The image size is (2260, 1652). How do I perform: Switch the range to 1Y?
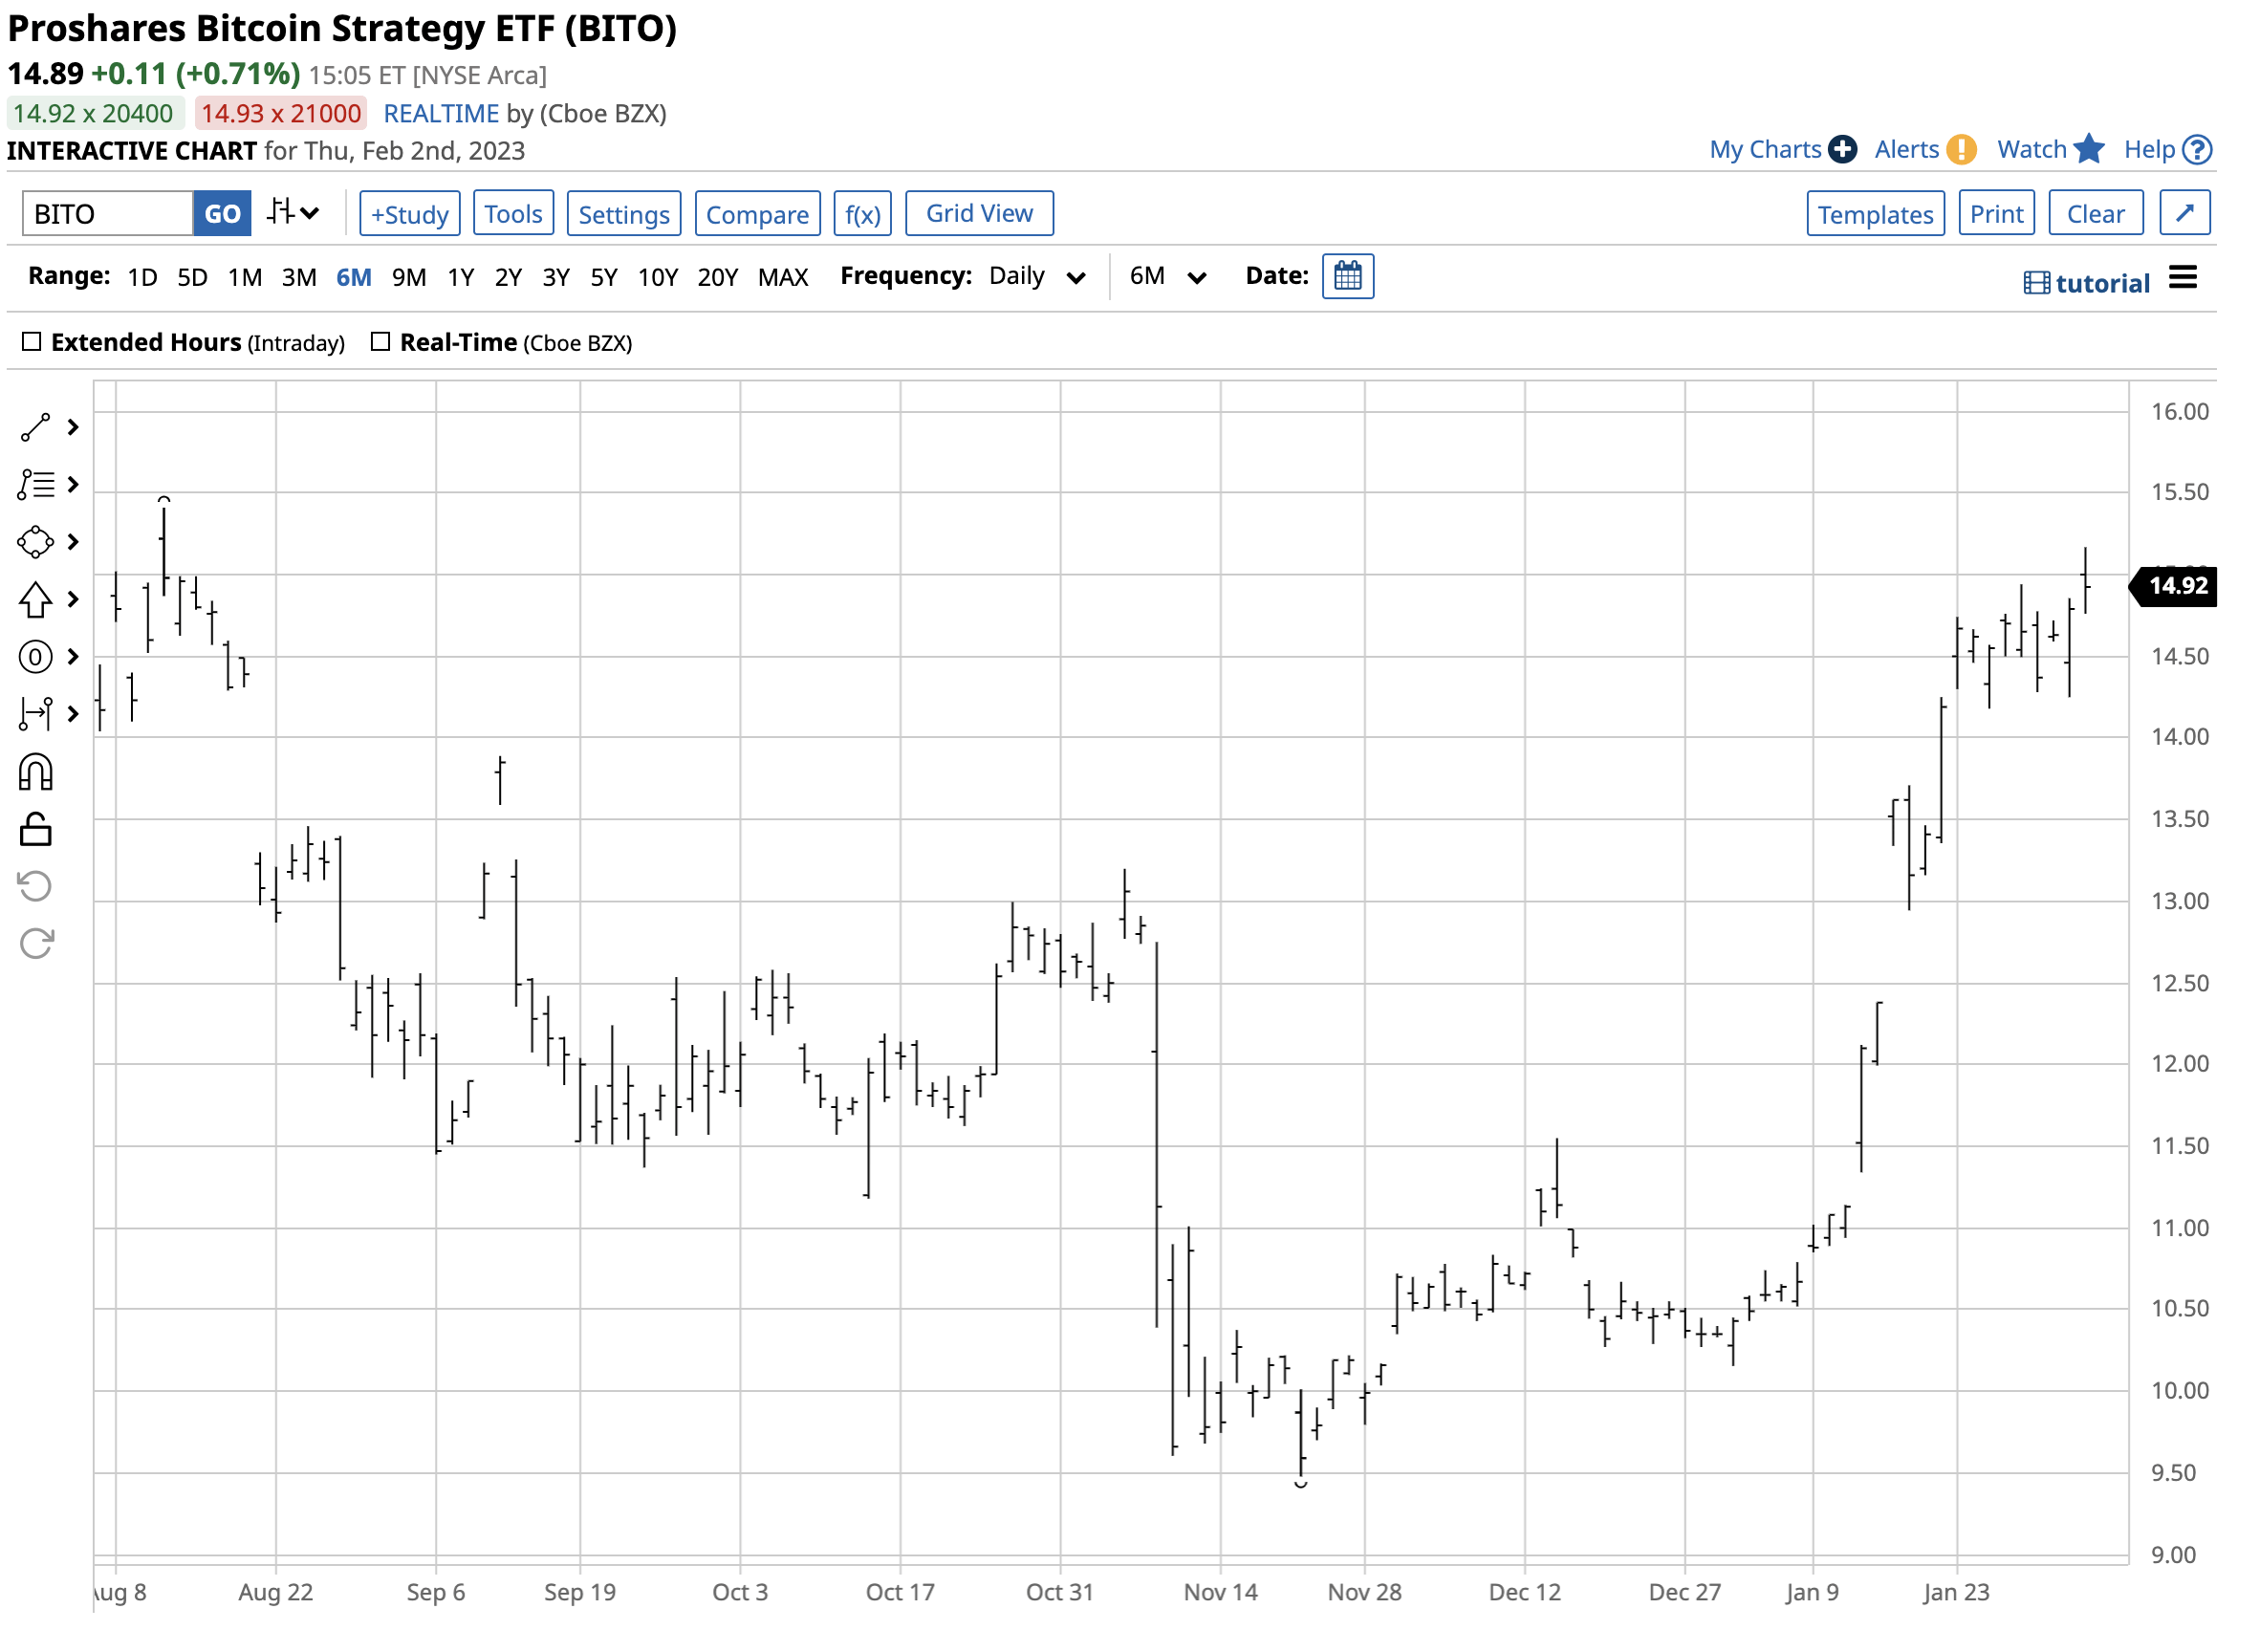click(x=461, y=277)
